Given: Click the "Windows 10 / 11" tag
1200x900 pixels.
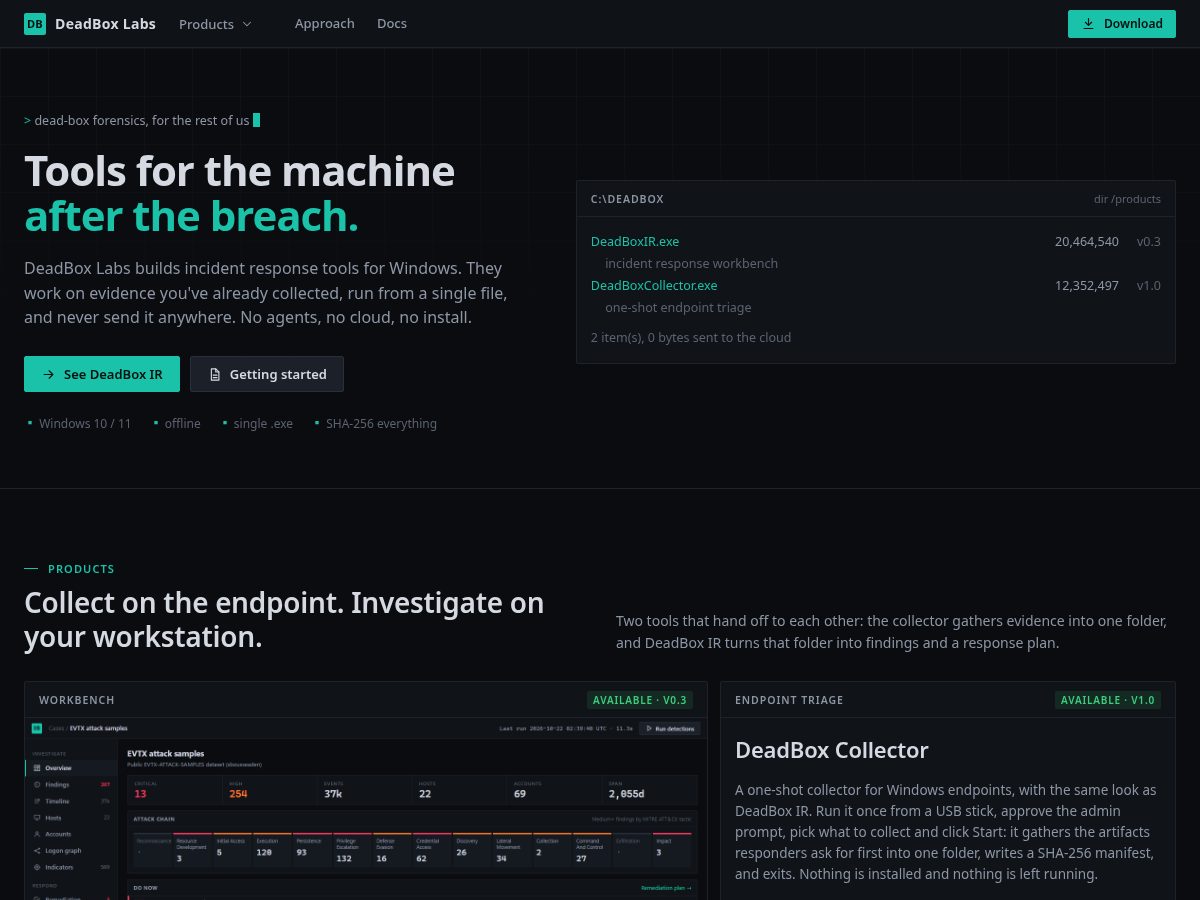Looking at the screenshot, I should pos(85,423).
